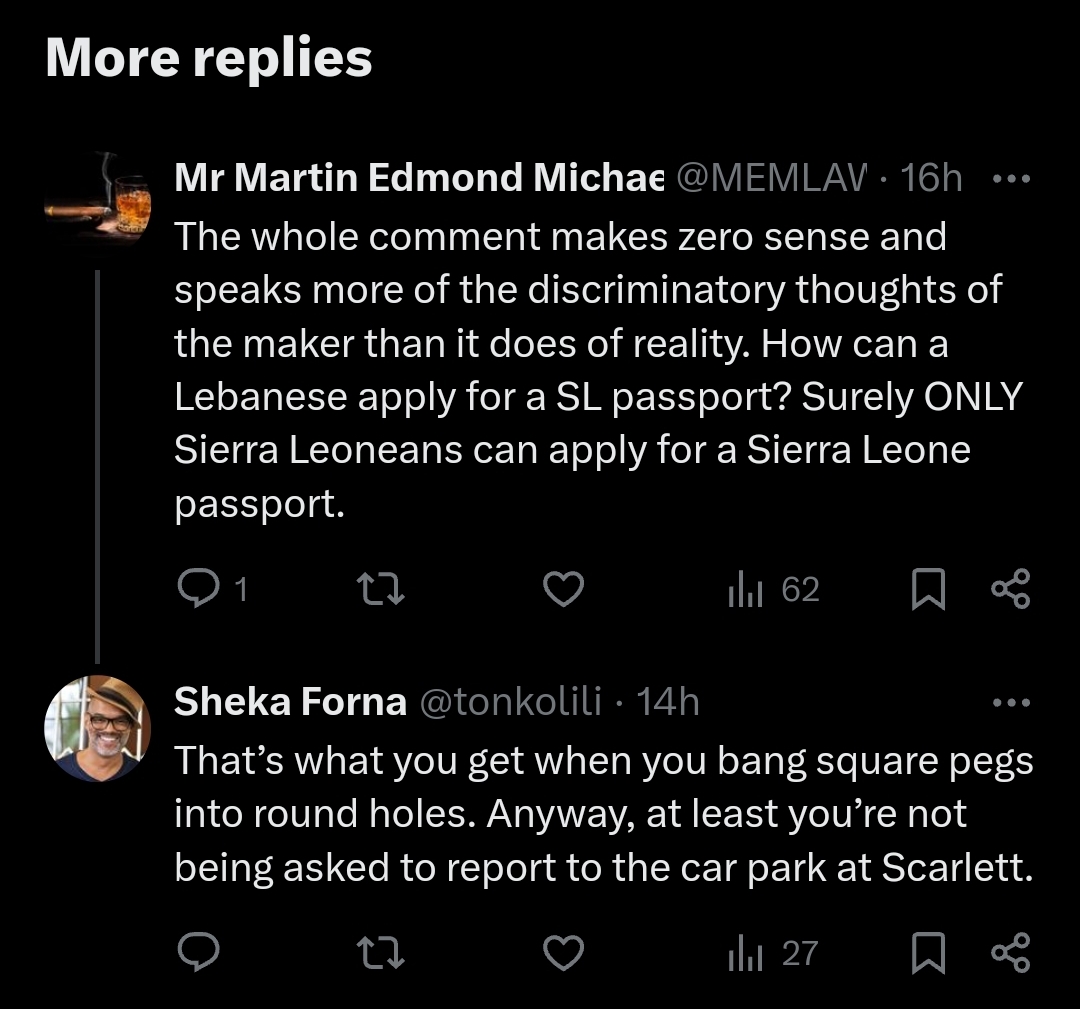This screenshot has width=1080, height=1009.
Task: Open the square pegs reply text
Action: pos(603,814)
